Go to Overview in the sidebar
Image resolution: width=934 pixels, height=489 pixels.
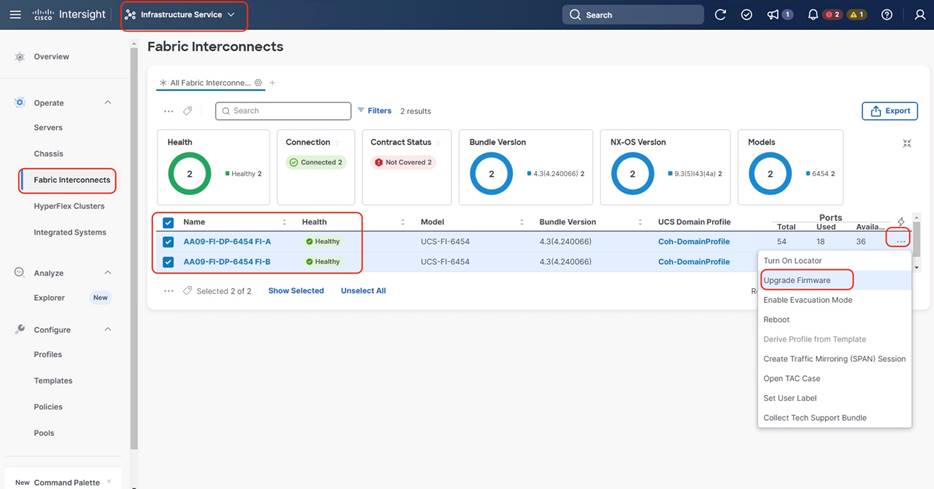click(x=51, y=57)
